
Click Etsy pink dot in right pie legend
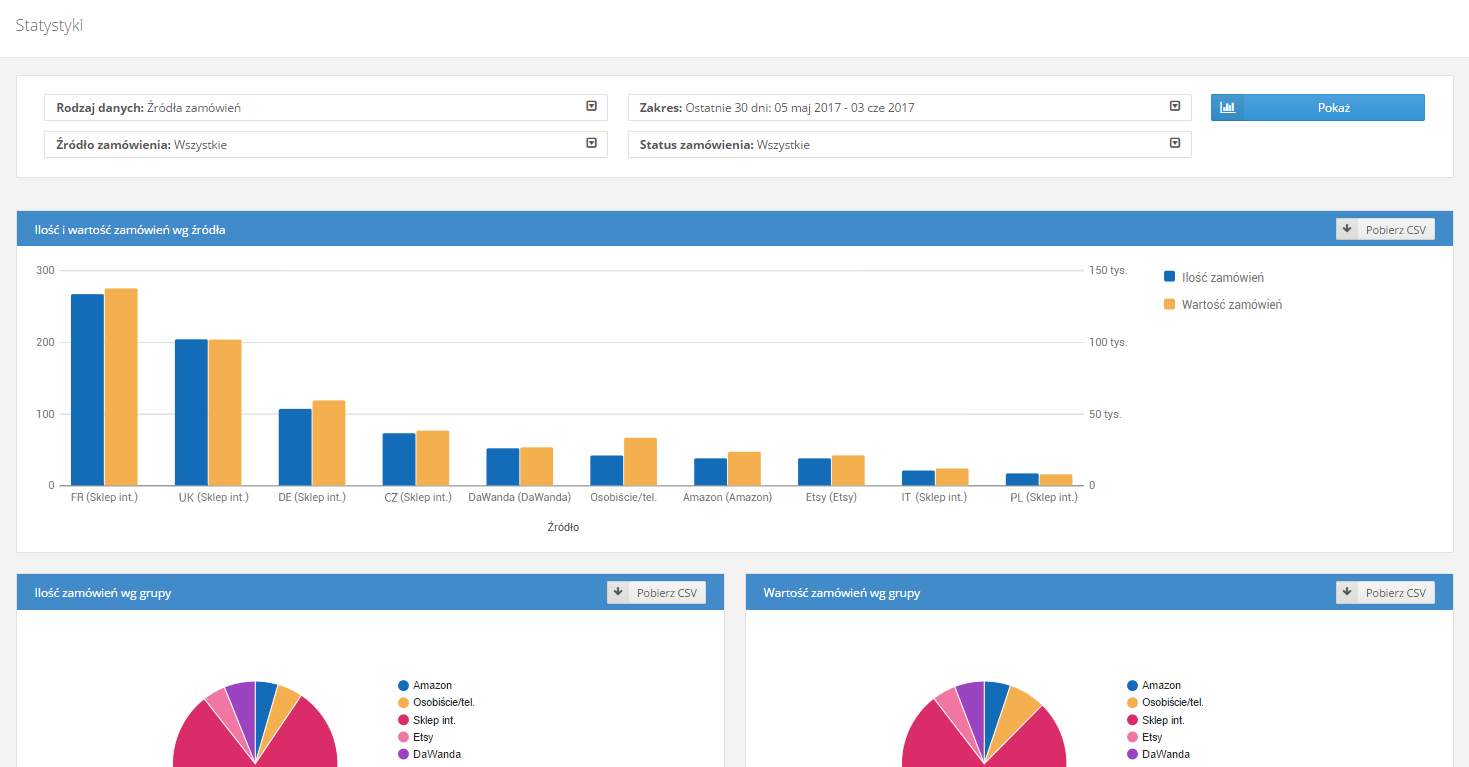tap(1133, 737)
